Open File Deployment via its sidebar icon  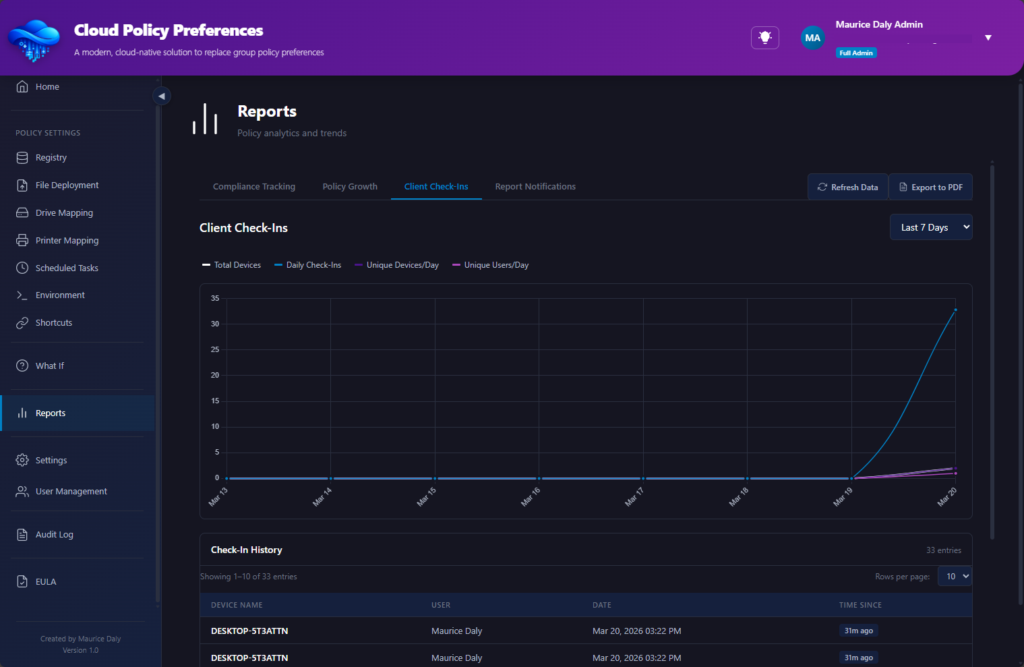pos(23,185)
